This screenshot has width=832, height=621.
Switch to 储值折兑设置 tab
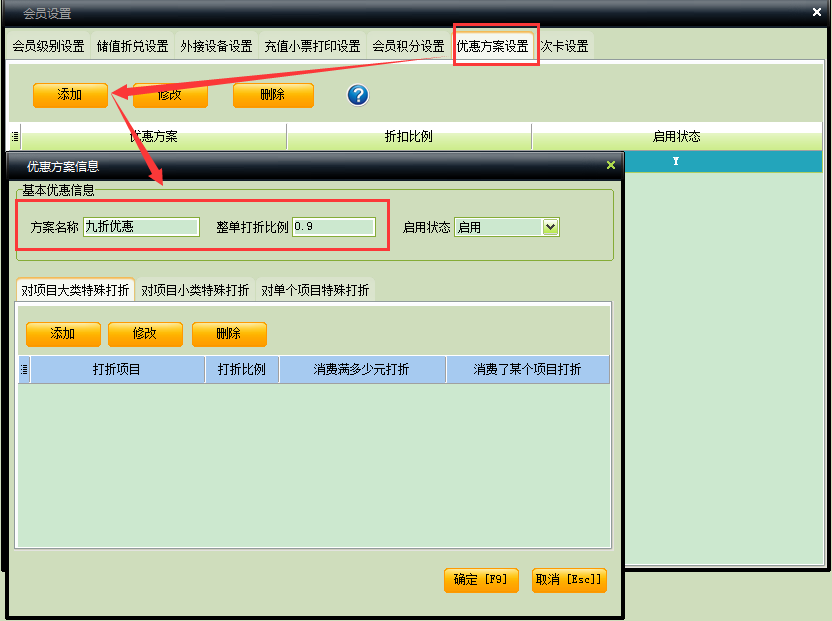coord(132,47)
